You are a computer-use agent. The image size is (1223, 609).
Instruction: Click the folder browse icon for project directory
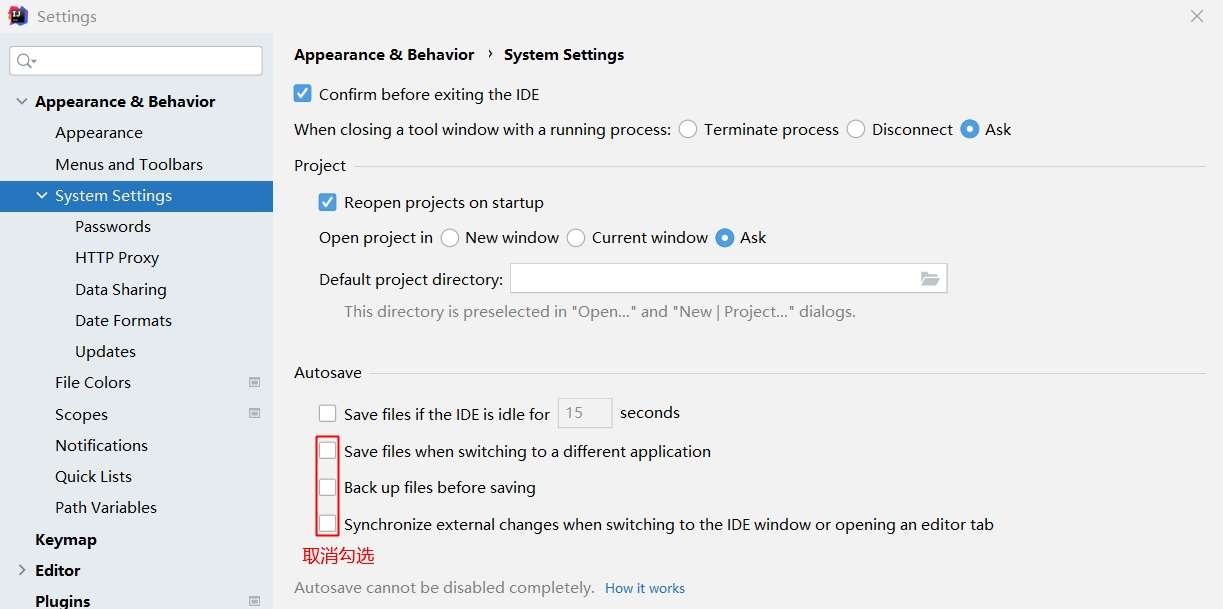point(930,279)
